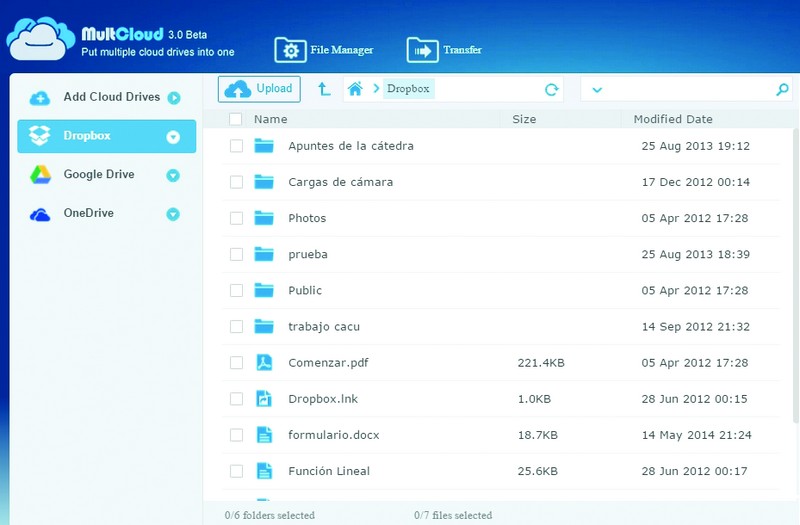Open the search filter chevron dropdown
800x525 pixels.
pos(597,90)
